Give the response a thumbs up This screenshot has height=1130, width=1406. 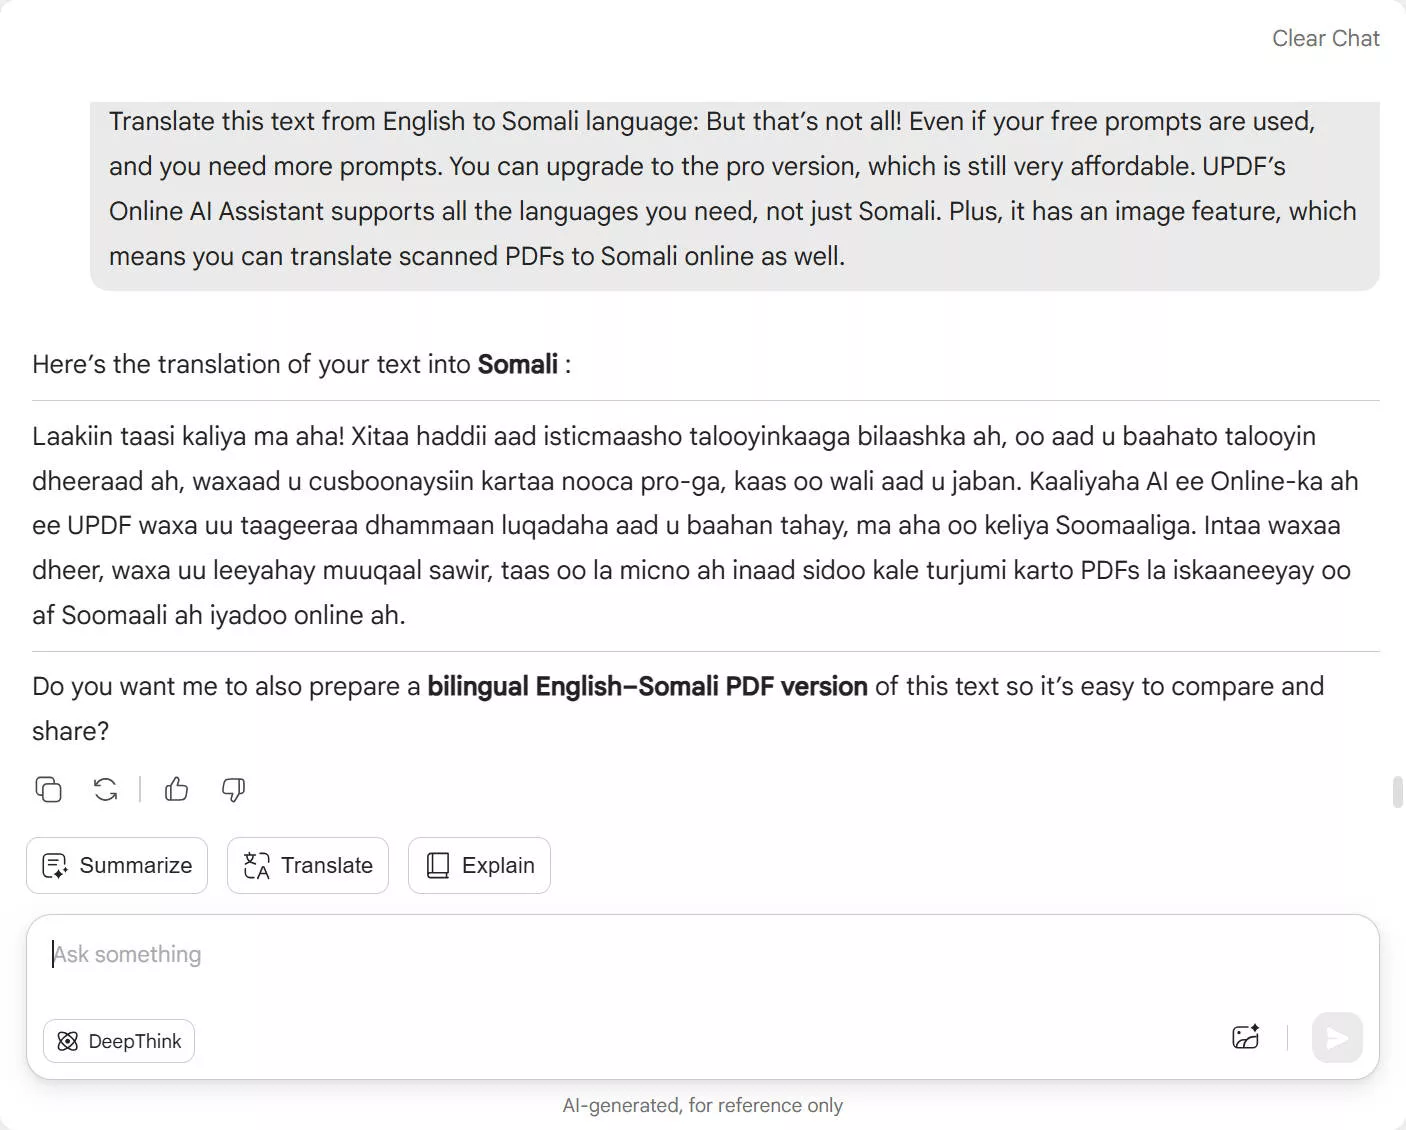coord(176,789)
